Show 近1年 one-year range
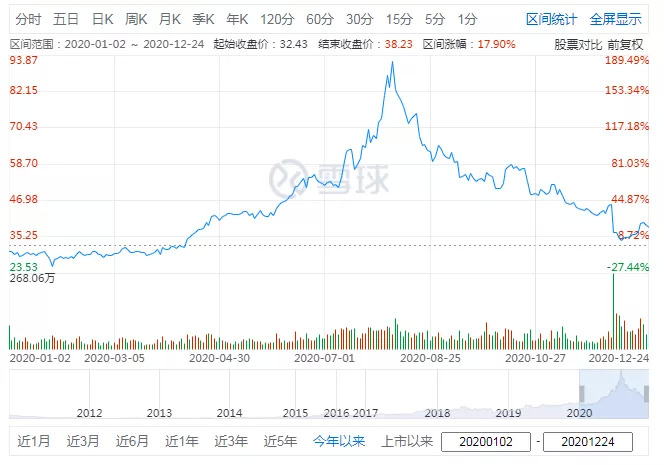664x465 pixels. (x=181, y=441)
